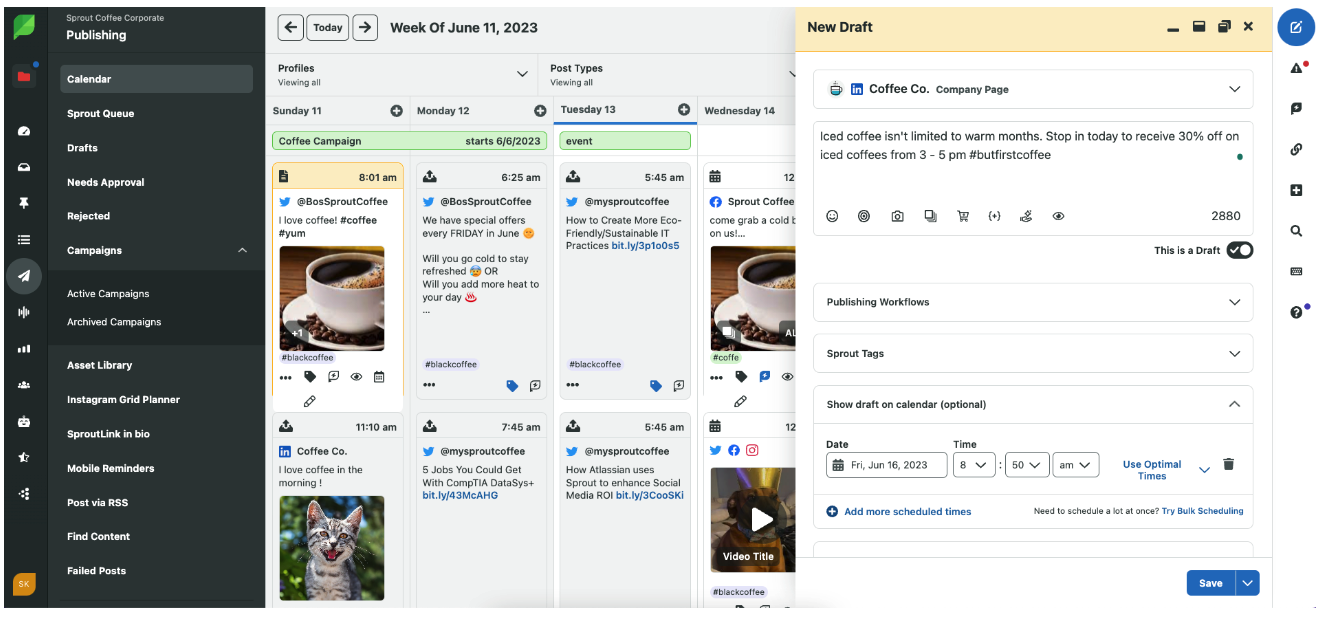
Task: Go to previous week with left arrow
Action: 290,27
